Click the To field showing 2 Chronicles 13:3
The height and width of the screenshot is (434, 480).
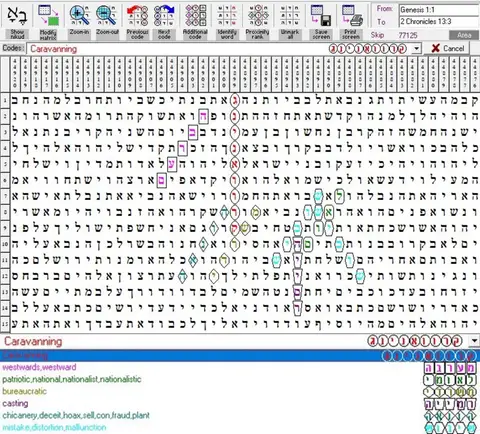(x=439, y=22)
